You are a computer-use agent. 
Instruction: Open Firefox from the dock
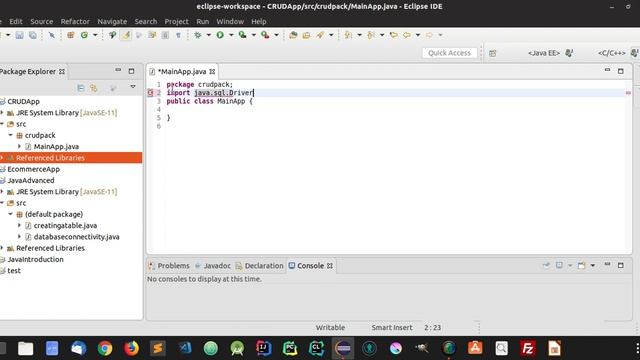131,348
